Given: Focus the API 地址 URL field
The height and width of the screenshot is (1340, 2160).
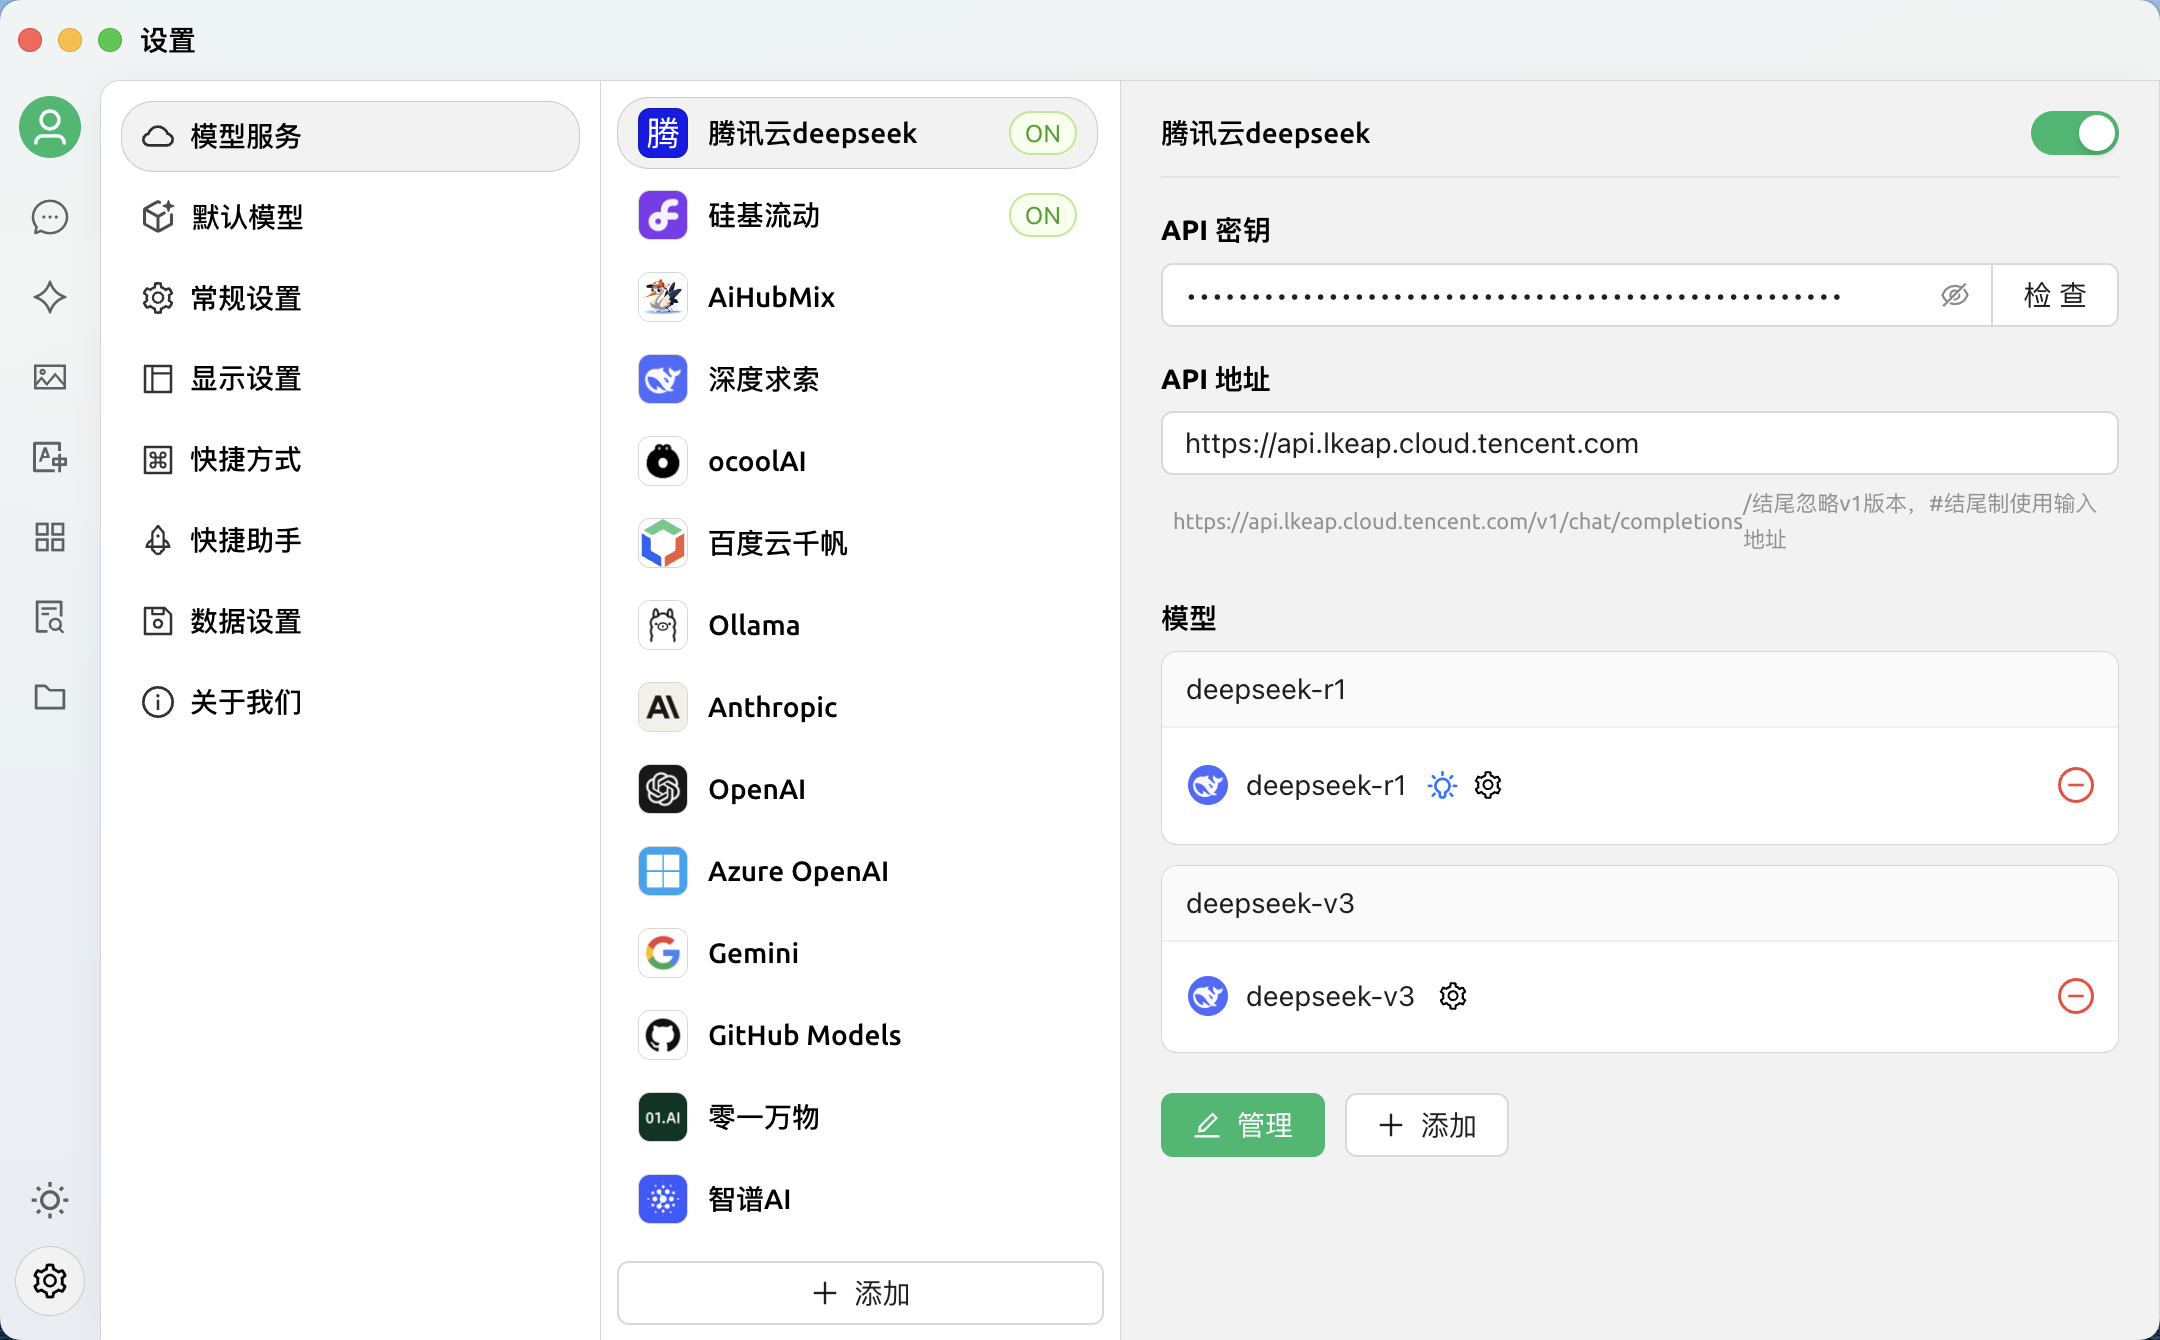Looking at the screenshot, I should tap(1640, 443).
